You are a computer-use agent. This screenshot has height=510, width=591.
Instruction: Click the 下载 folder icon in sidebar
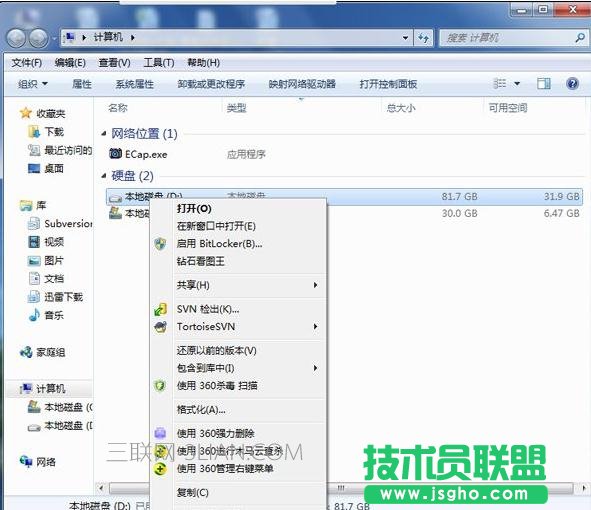click(x=34, y=132)
